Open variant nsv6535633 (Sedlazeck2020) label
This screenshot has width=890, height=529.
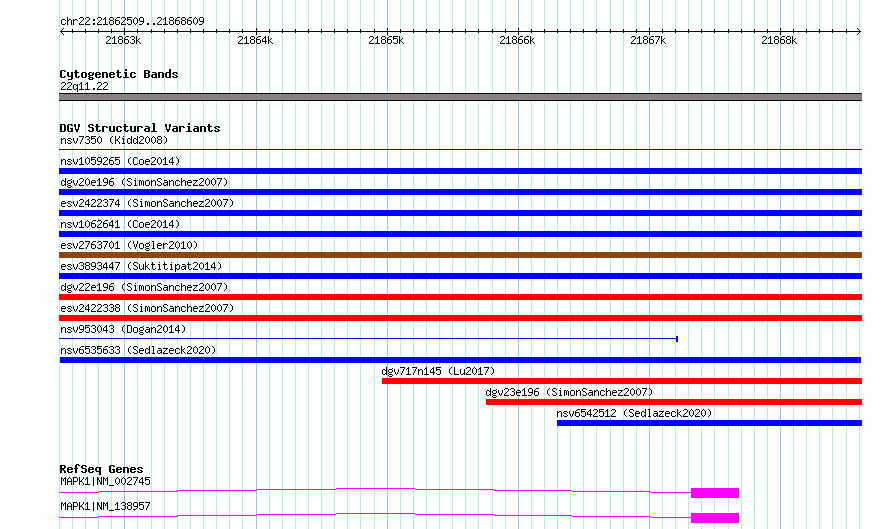tap(138, 350)
